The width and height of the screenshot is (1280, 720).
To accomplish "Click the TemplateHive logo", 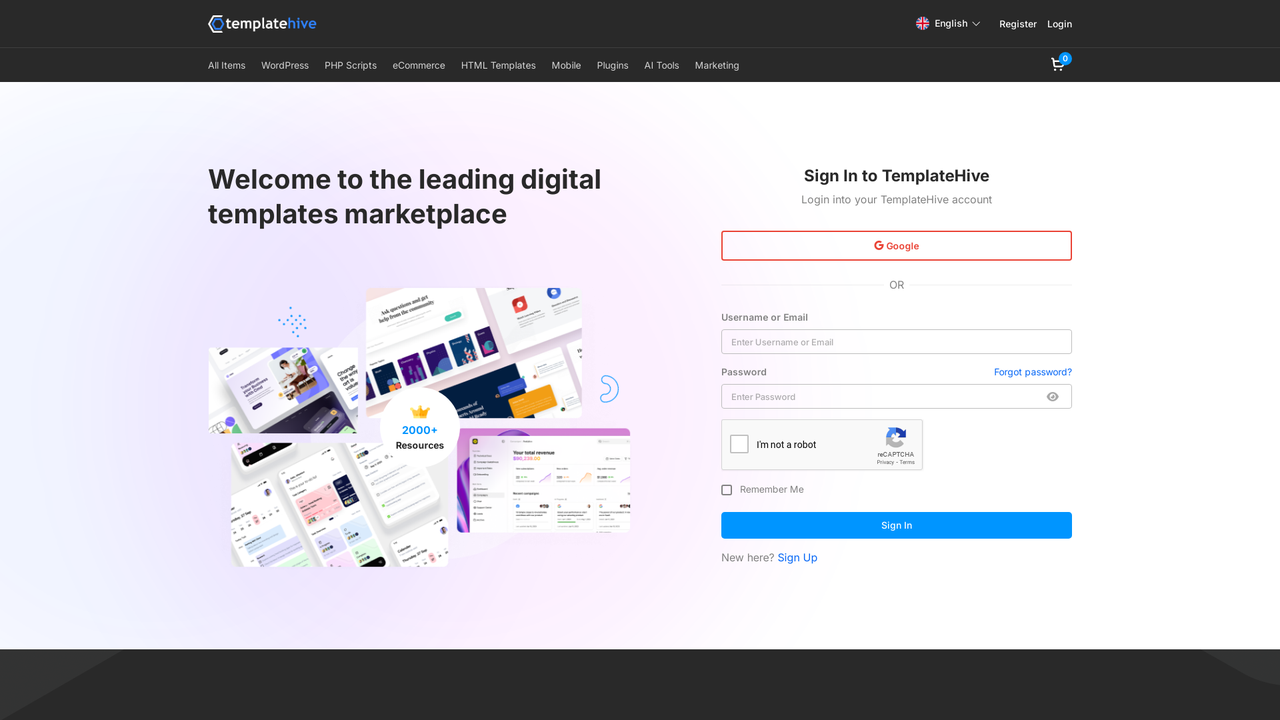I will [262, 24].
